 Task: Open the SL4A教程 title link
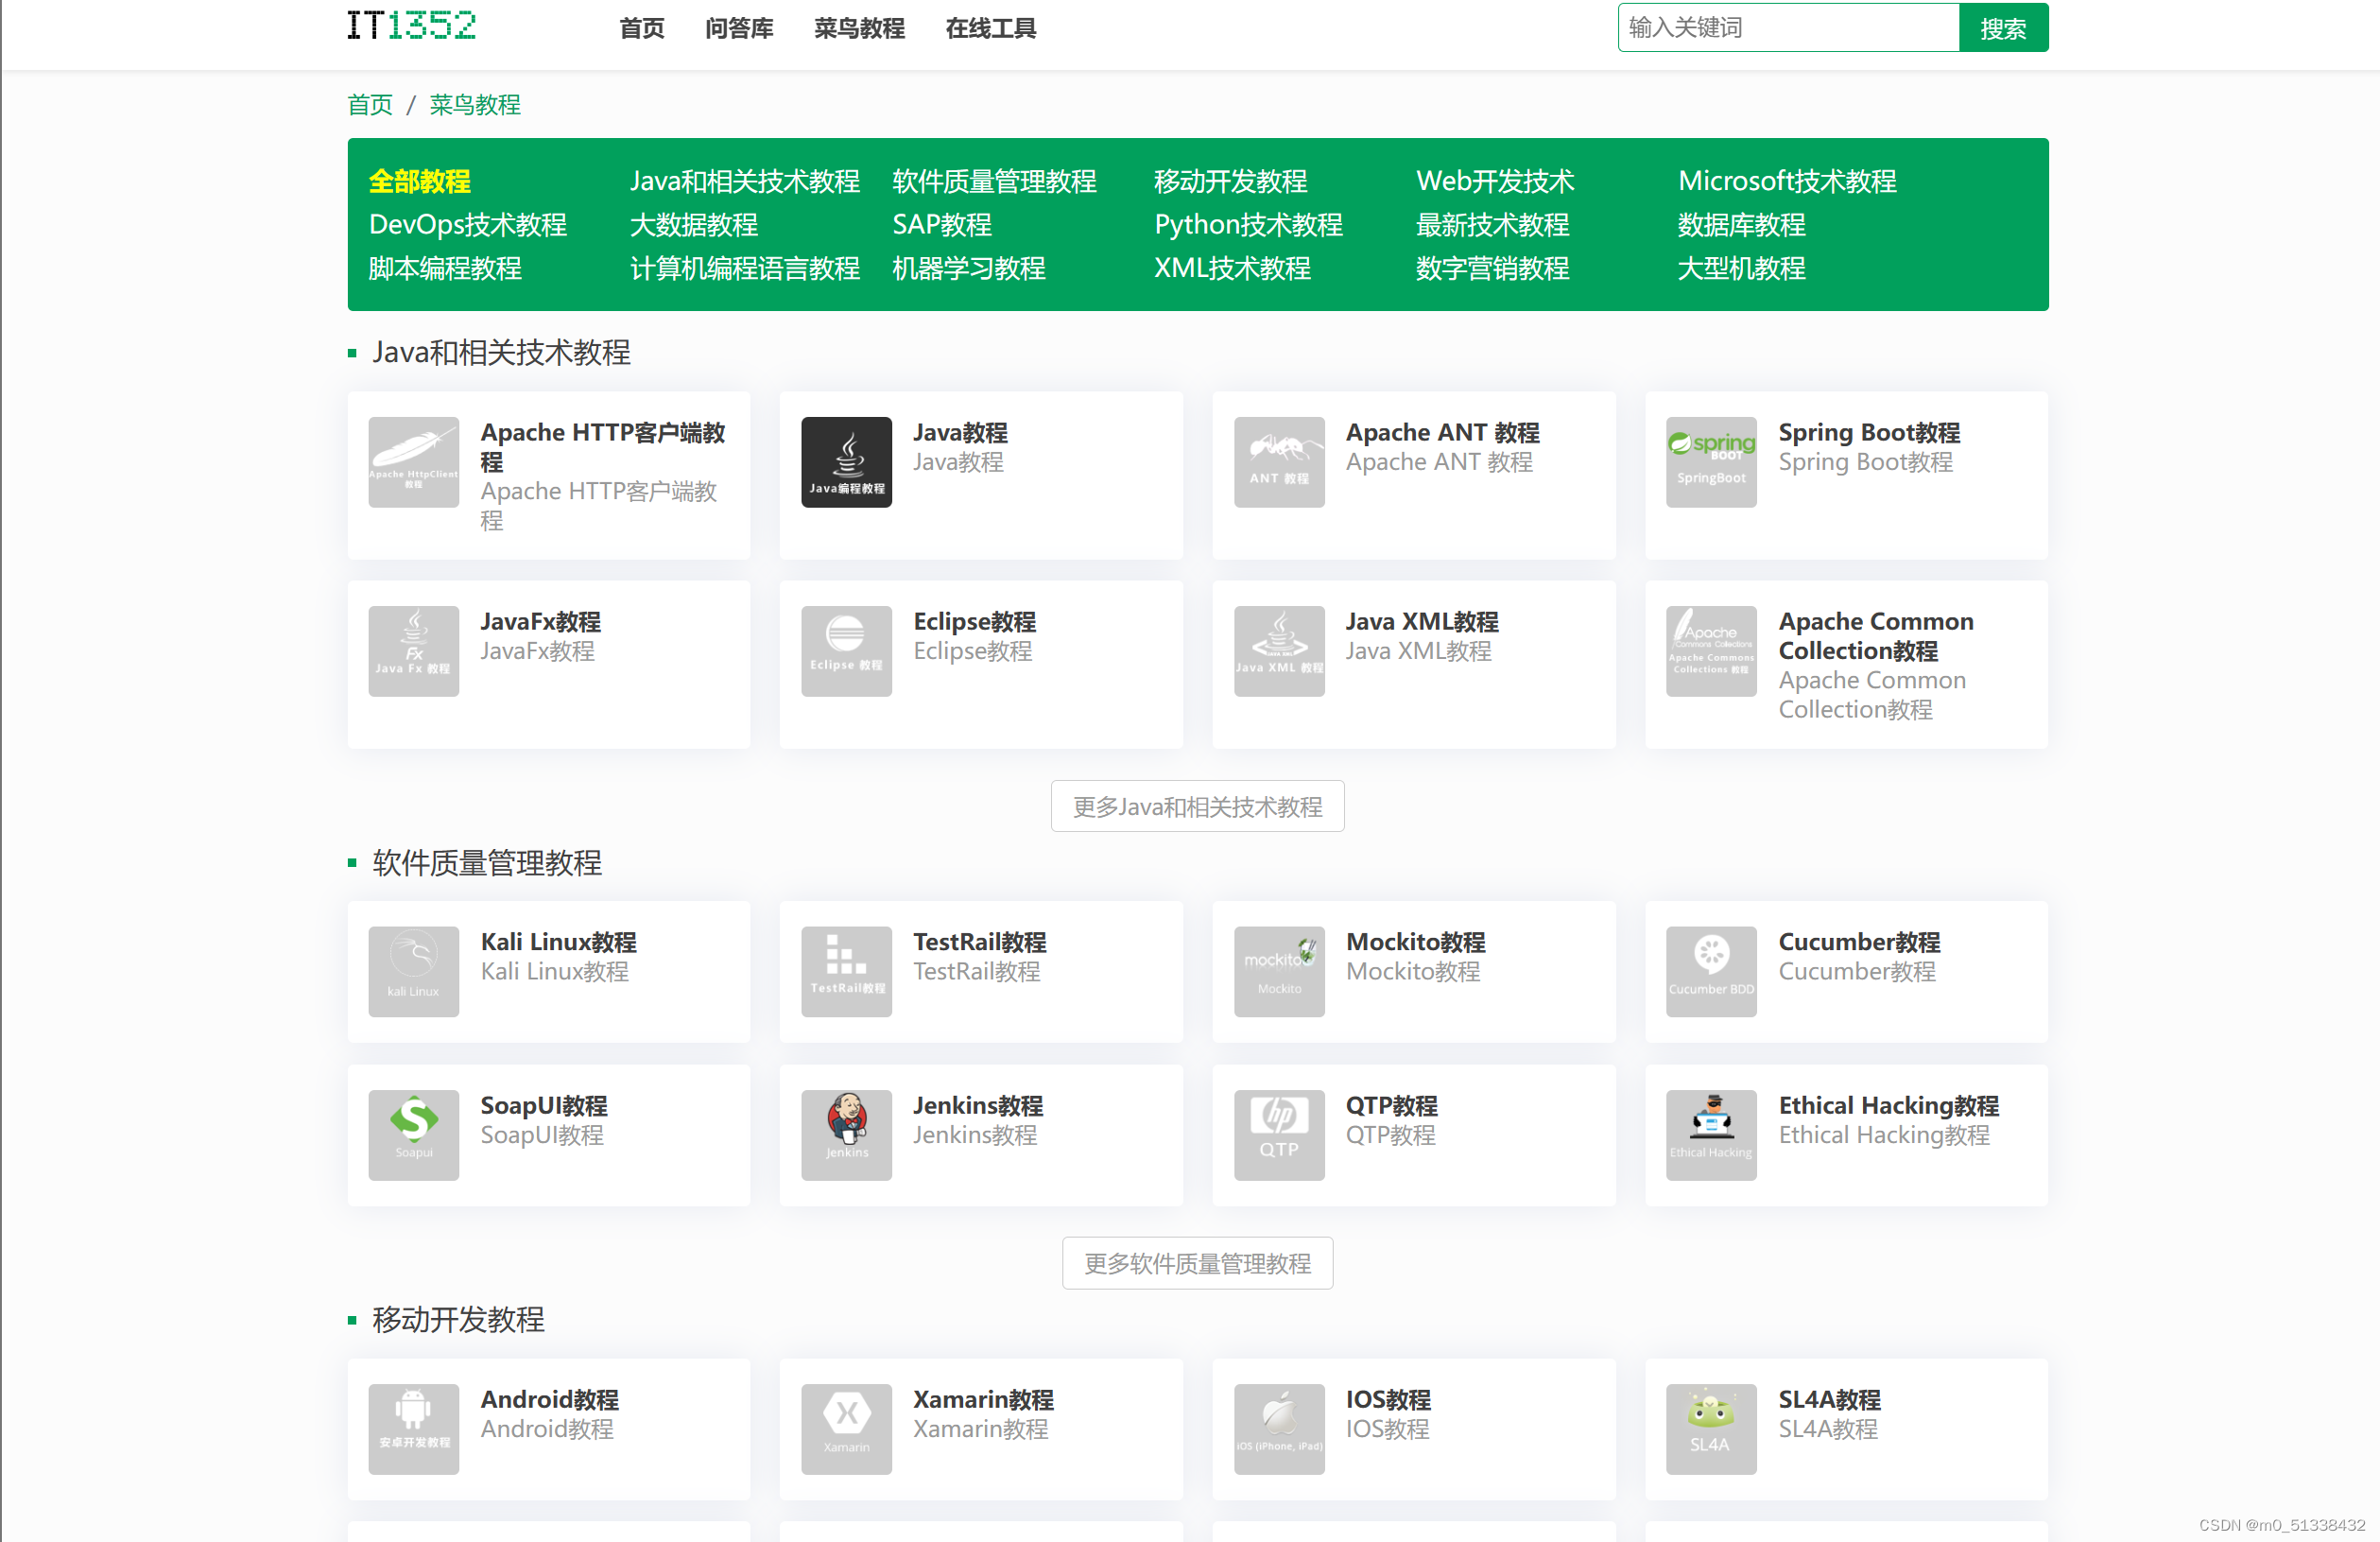[1829, 1400]
